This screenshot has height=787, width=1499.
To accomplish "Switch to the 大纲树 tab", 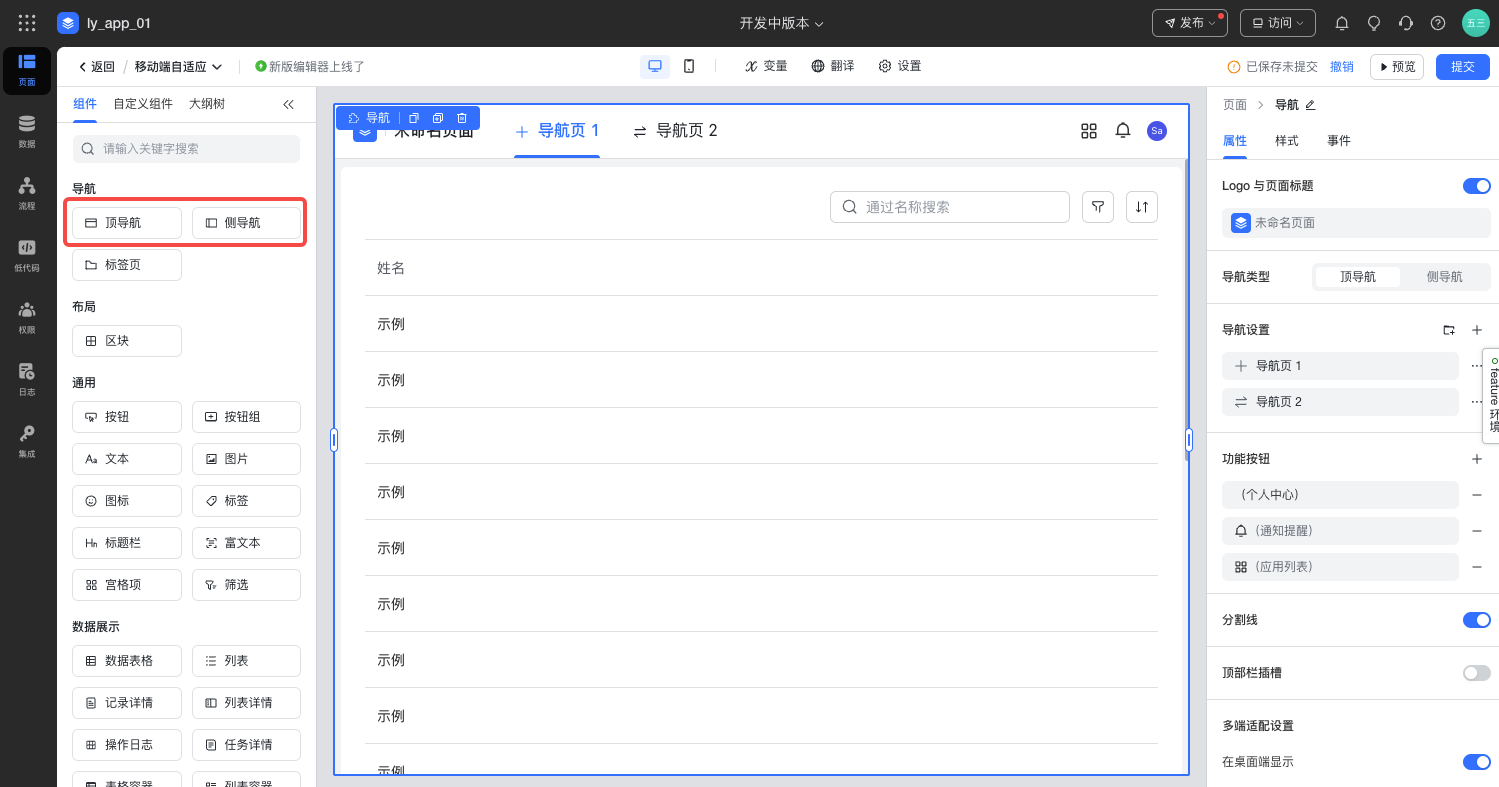I will click(207, 104).
